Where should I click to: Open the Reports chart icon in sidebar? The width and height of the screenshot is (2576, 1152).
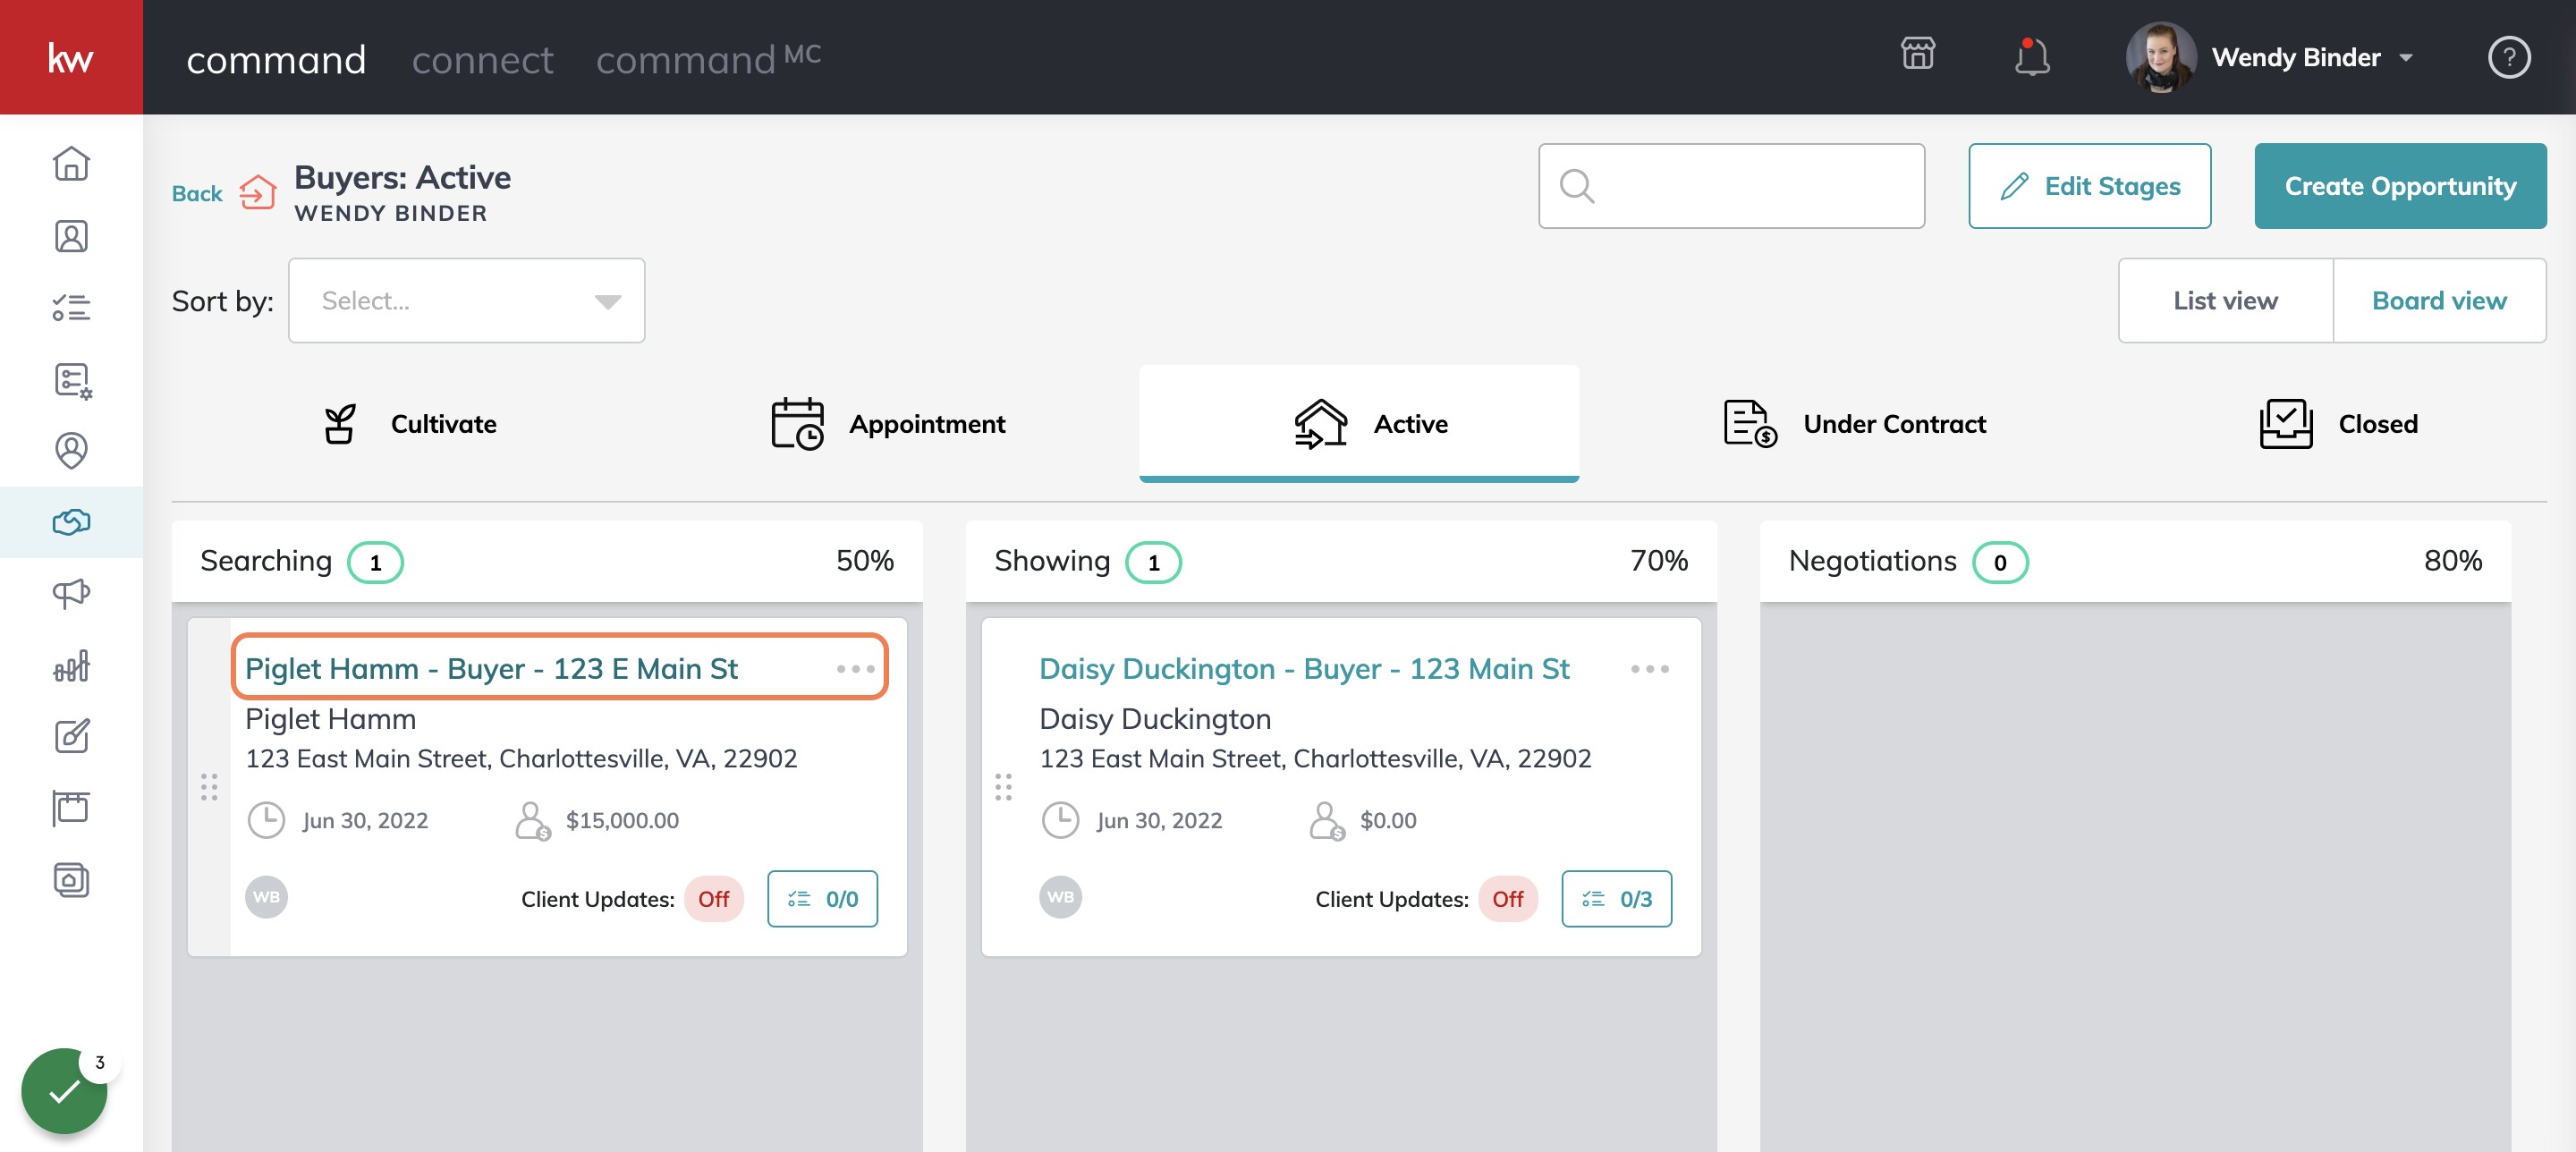coord(71,665)
